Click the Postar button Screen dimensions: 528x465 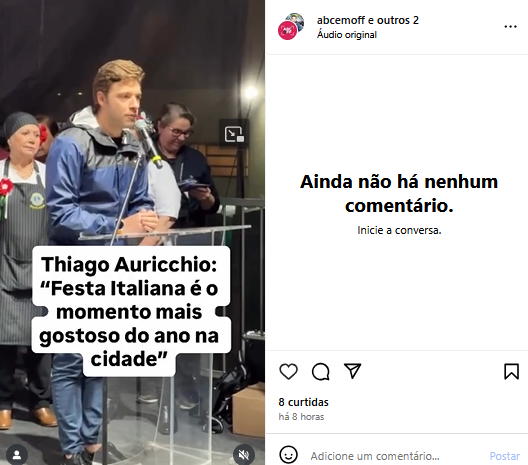(x=504, y=456)
